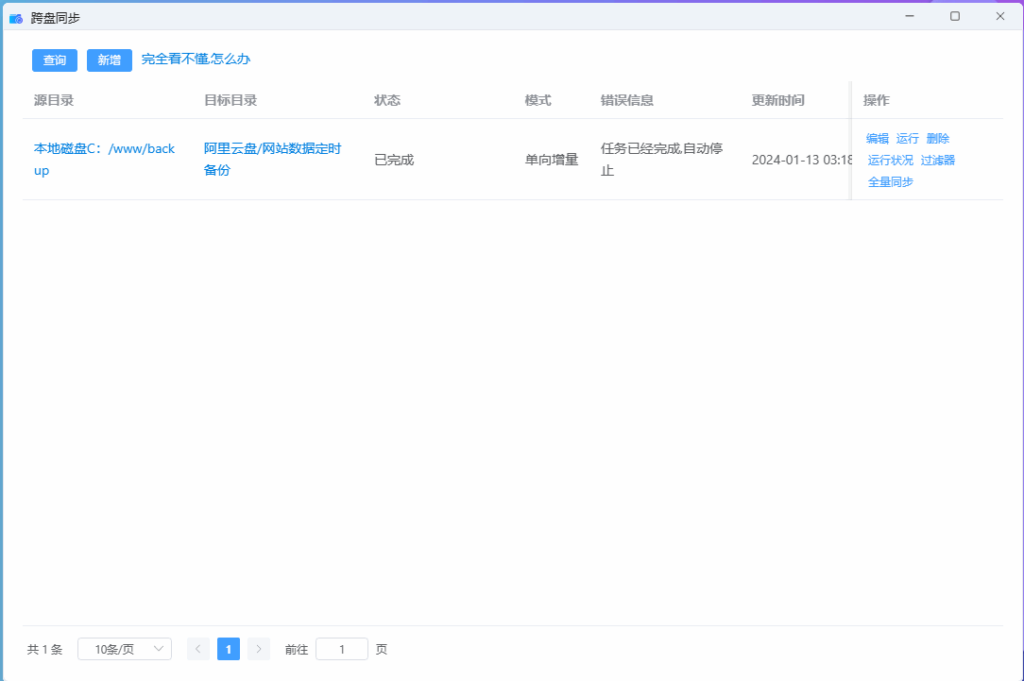
Task: Open the 本地磁盘C /www/backup source directory link
Action: point(103,159)
